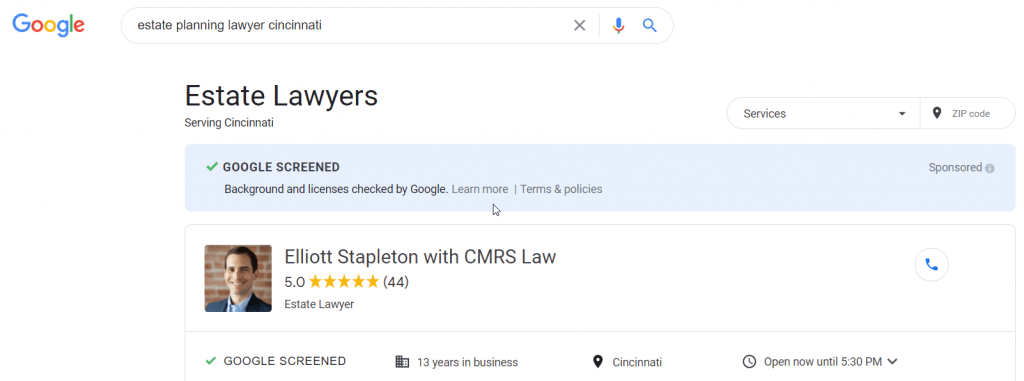Click the green Google Screened checkmark in banner
1024x381 pixels.
coord(212,167)
